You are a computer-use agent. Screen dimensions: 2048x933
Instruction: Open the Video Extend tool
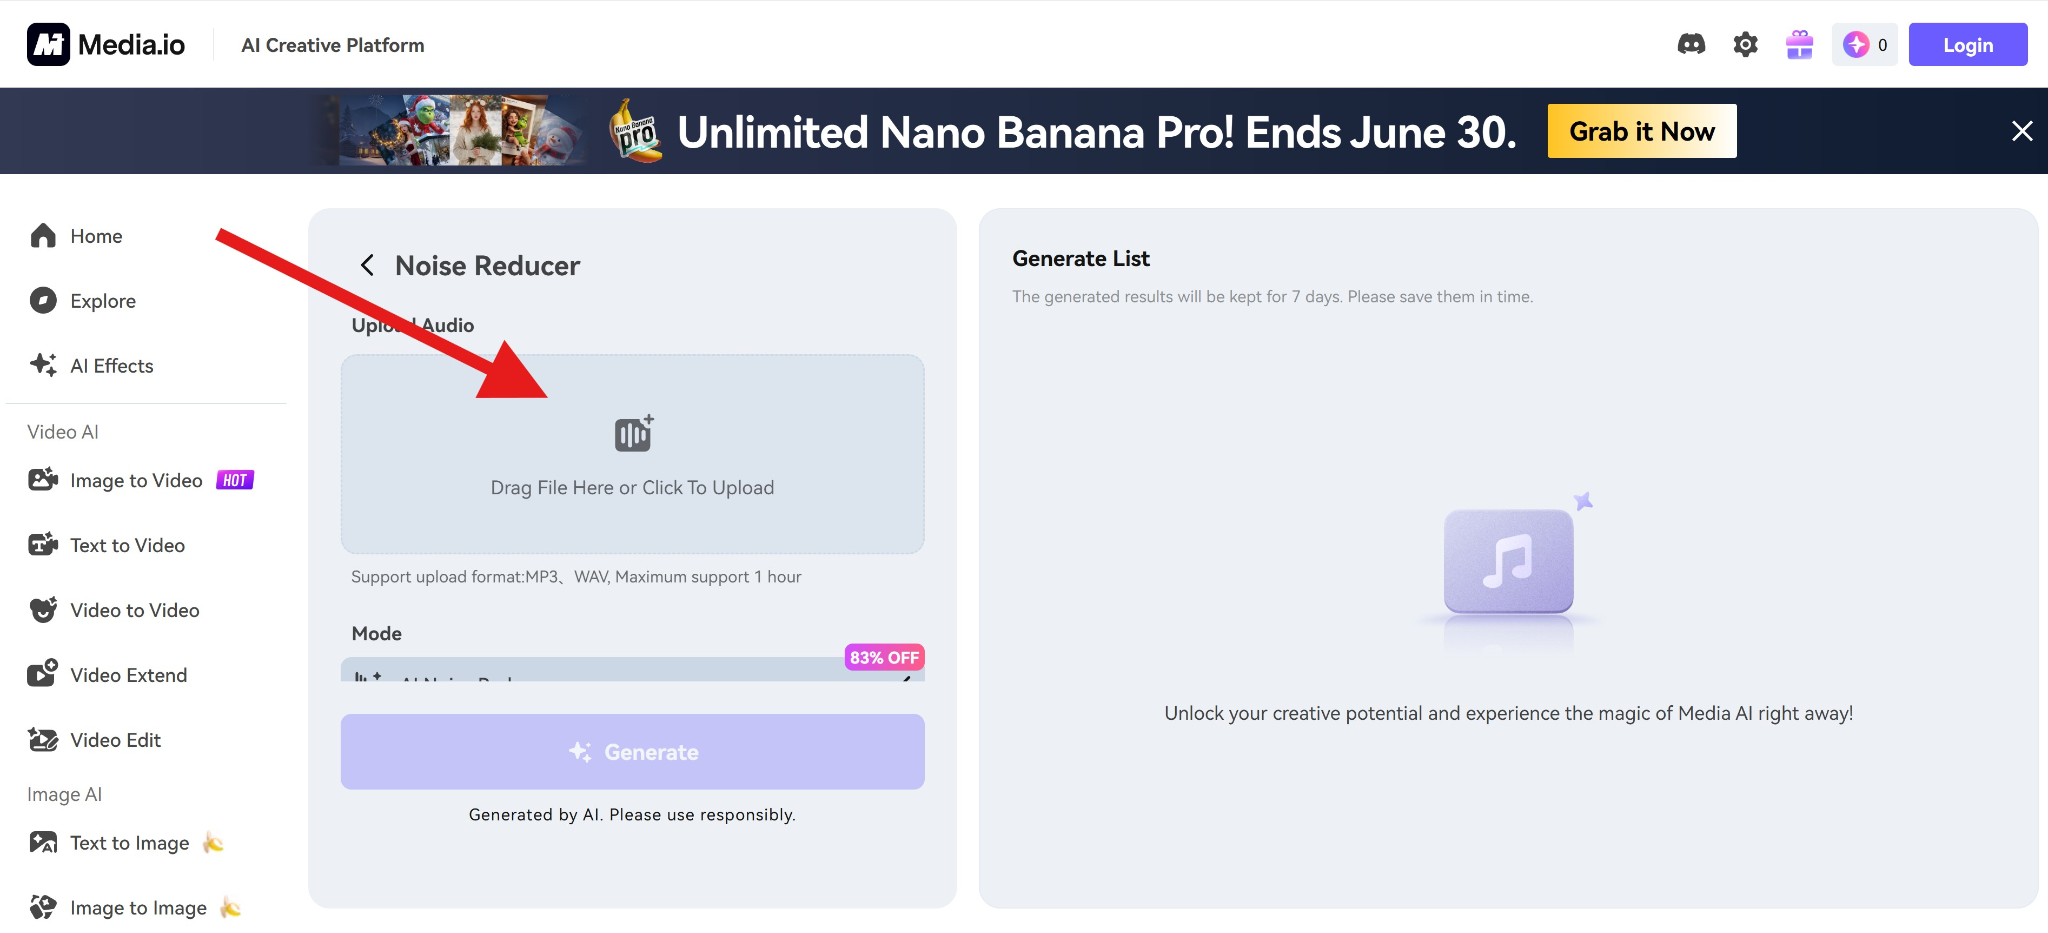coord(128,676)
